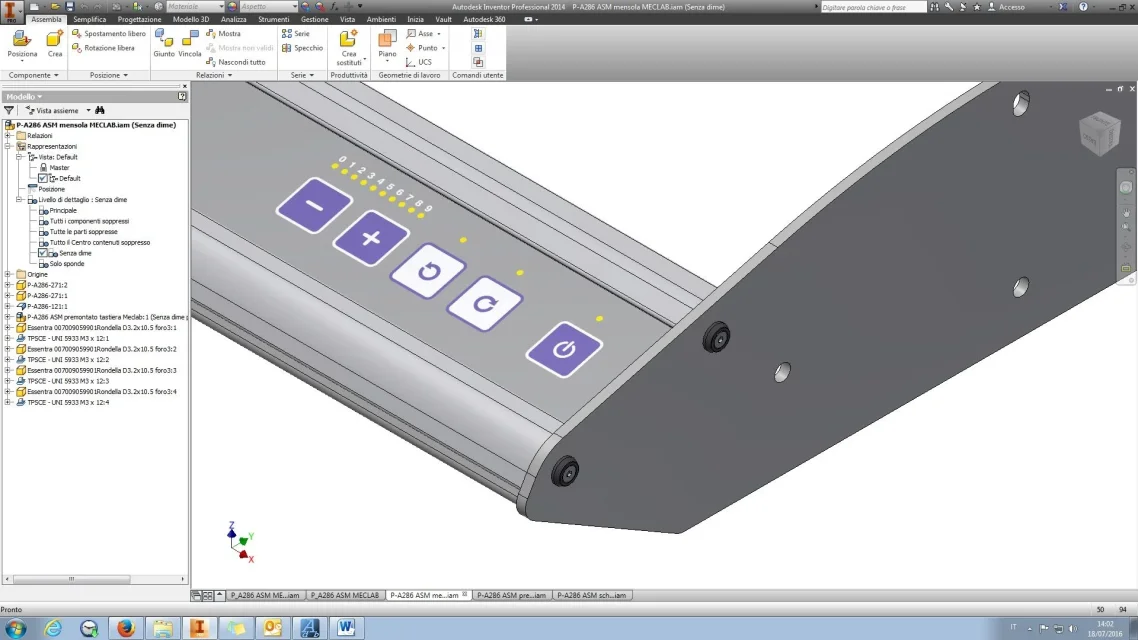Click the Nascondi tutto button
Viewport: 1138px width, 640px height.
coord(236,62)
